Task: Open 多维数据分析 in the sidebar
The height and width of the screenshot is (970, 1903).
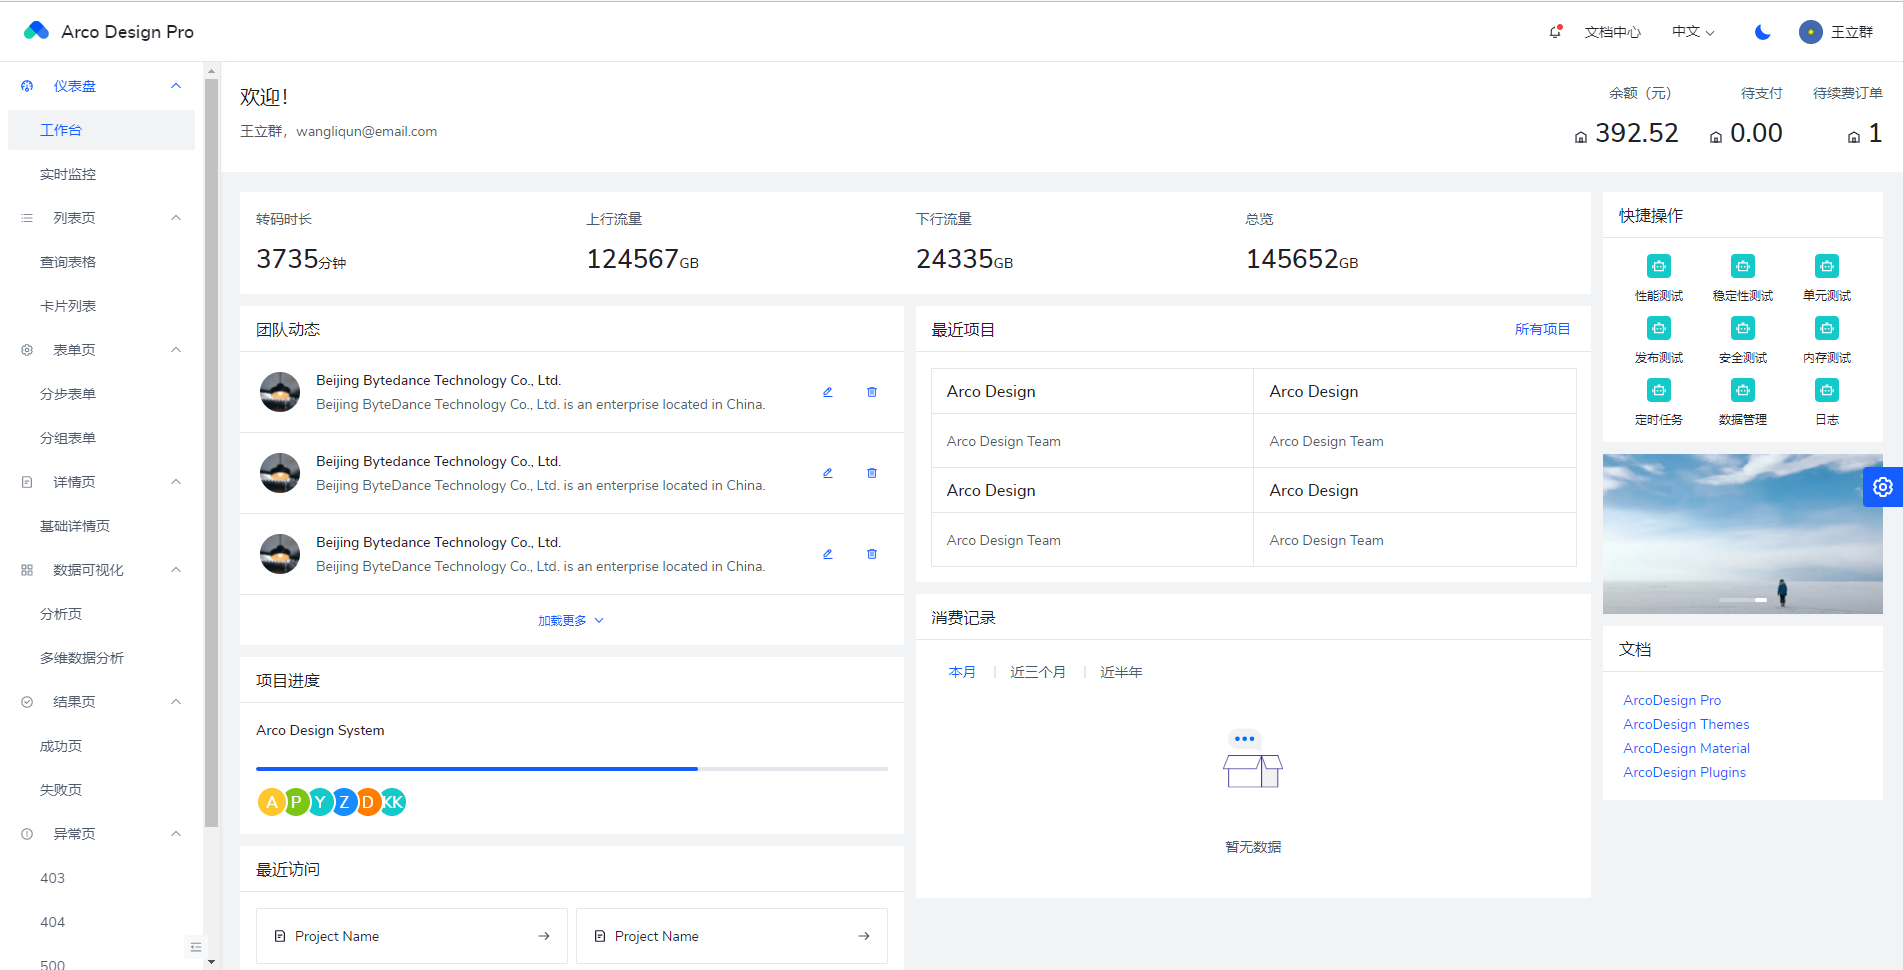Action: 101,658
